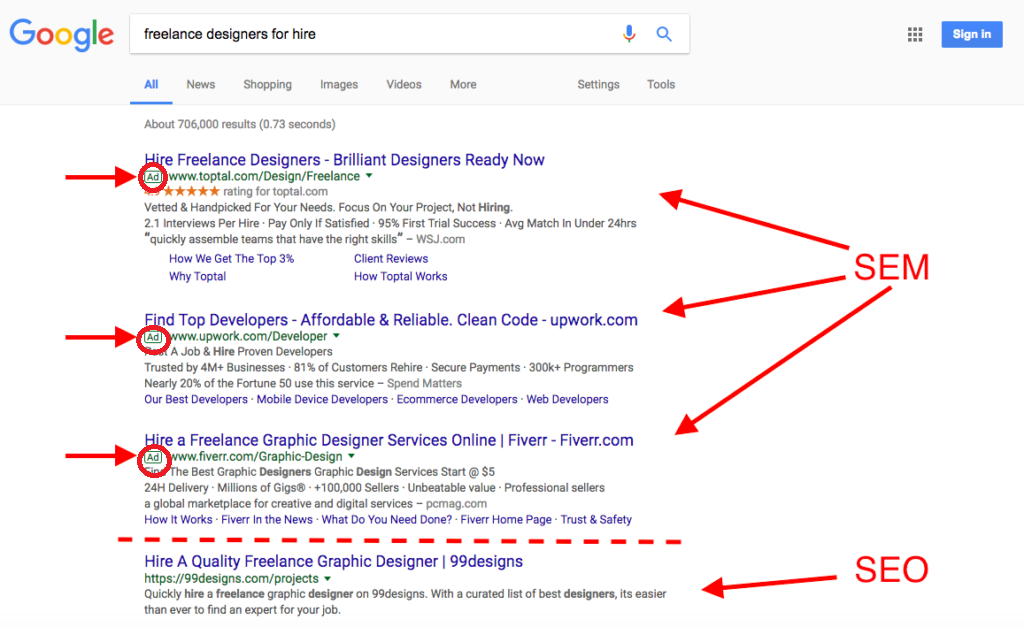
Task: Click the Sign in button
Action: 972,35
